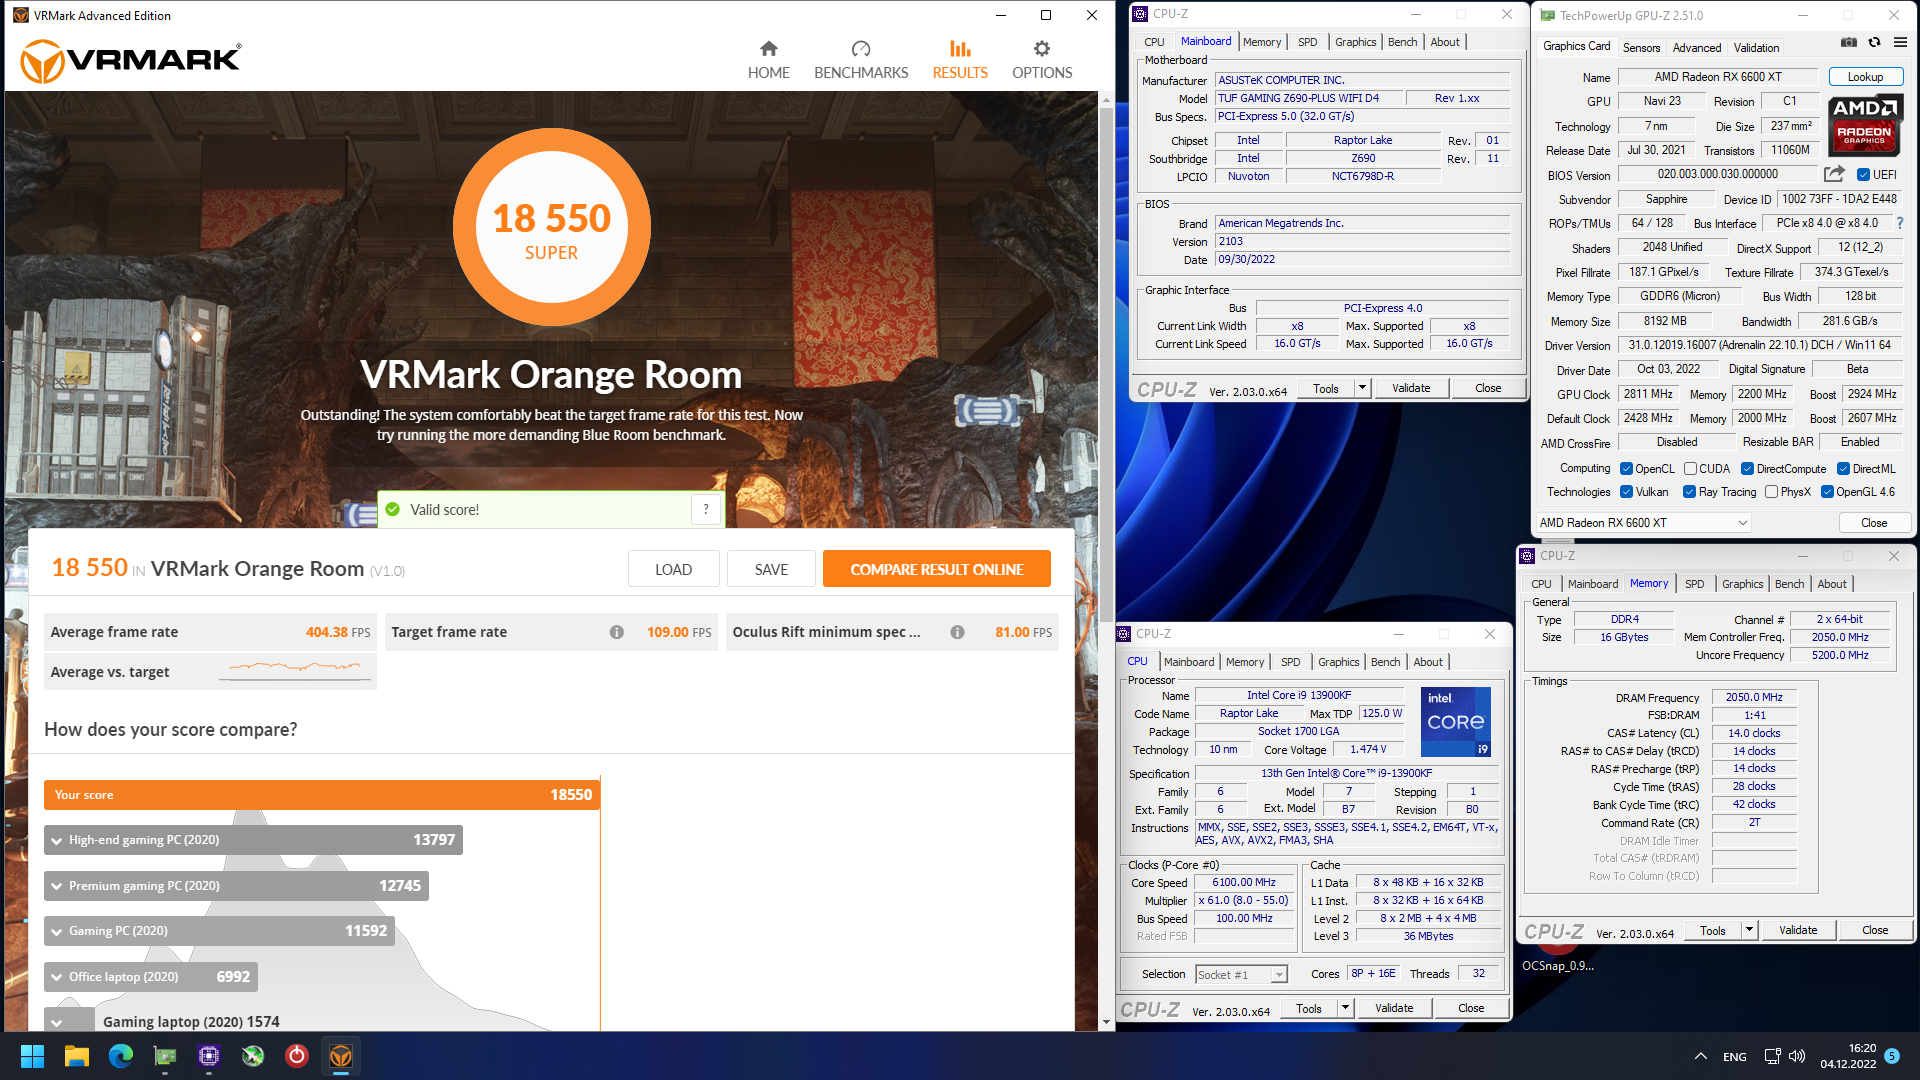Open VRMark OPTIONS gear icon
The image size is (1920, 1080).
pos(1042,48)
